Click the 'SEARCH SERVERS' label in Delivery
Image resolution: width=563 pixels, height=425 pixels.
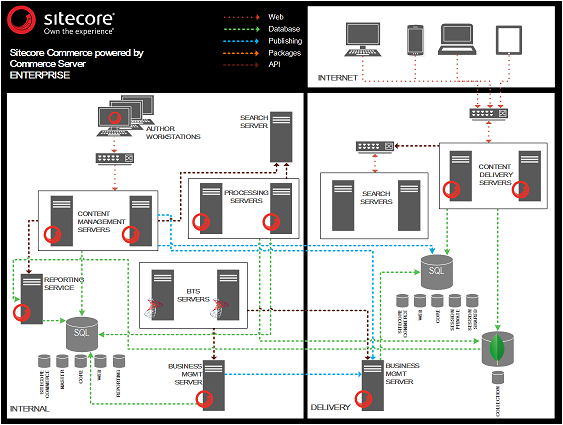pyautogui.click(x=376, y=197)
